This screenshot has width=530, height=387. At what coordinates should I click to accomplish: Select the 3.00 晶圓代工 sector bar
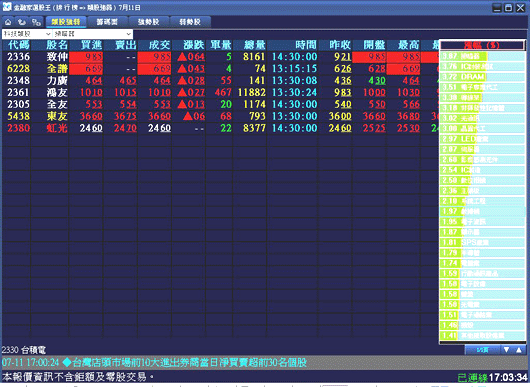(482, 128)
